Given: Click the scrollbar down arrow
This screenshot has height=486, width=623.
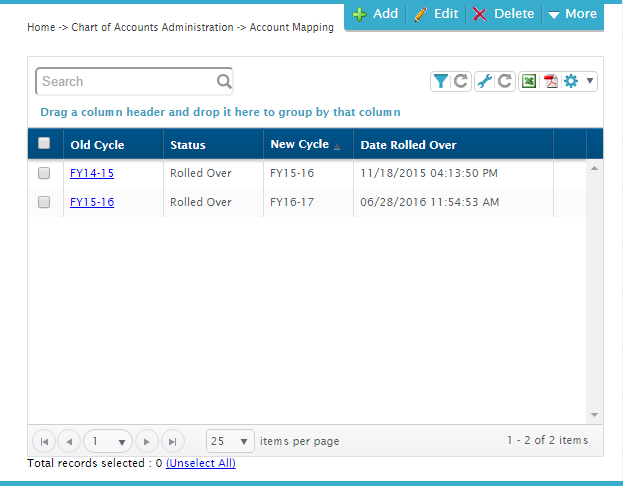Looking at the screenshot, I should [594, 415].
